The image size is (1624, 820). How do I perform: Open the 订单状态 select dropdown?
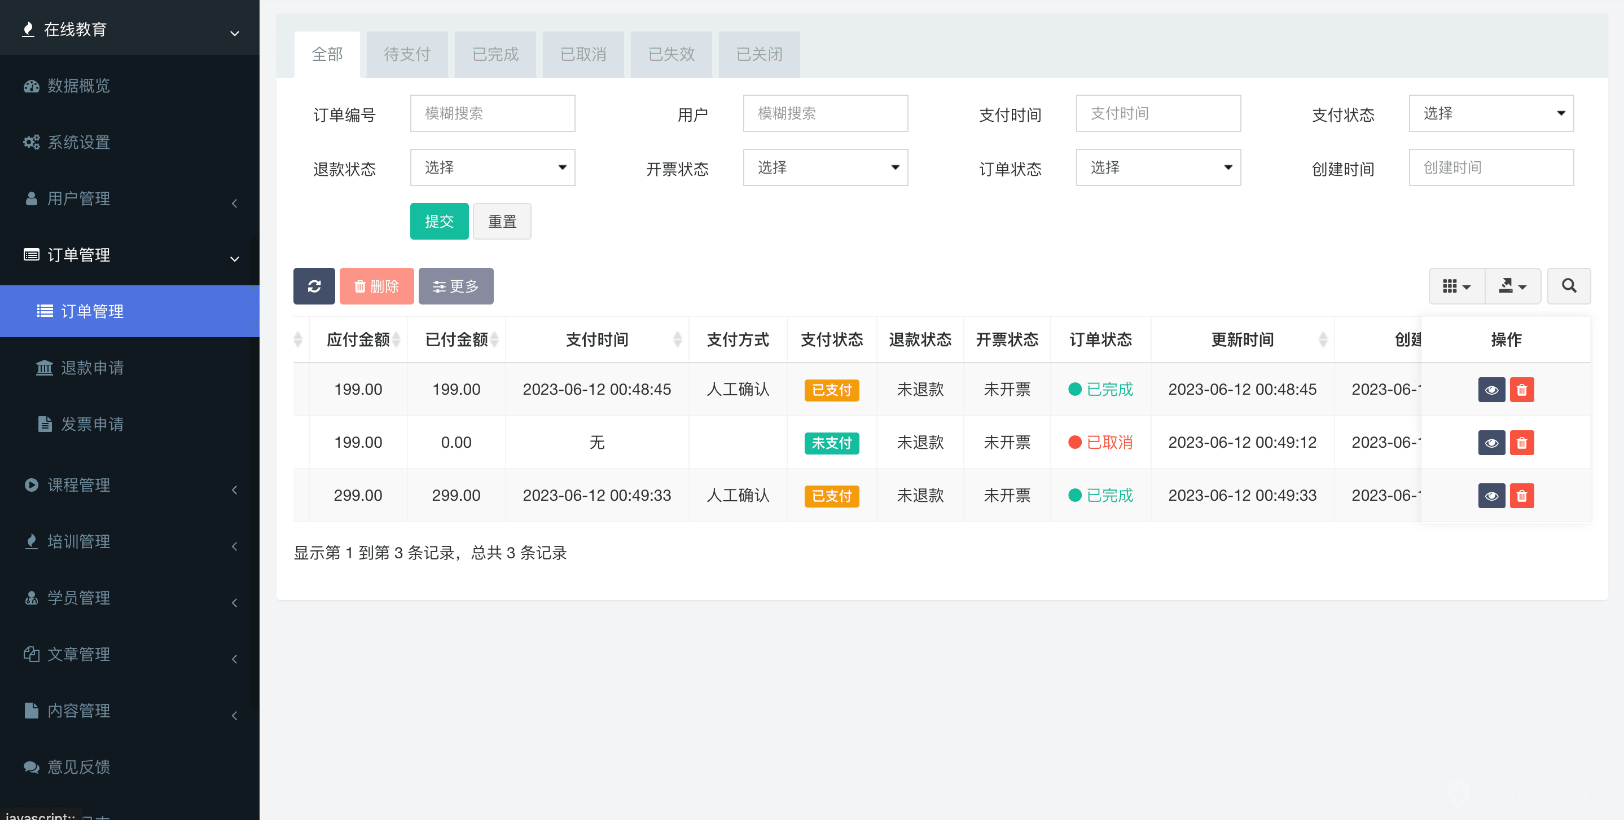tap(1158, 167)
